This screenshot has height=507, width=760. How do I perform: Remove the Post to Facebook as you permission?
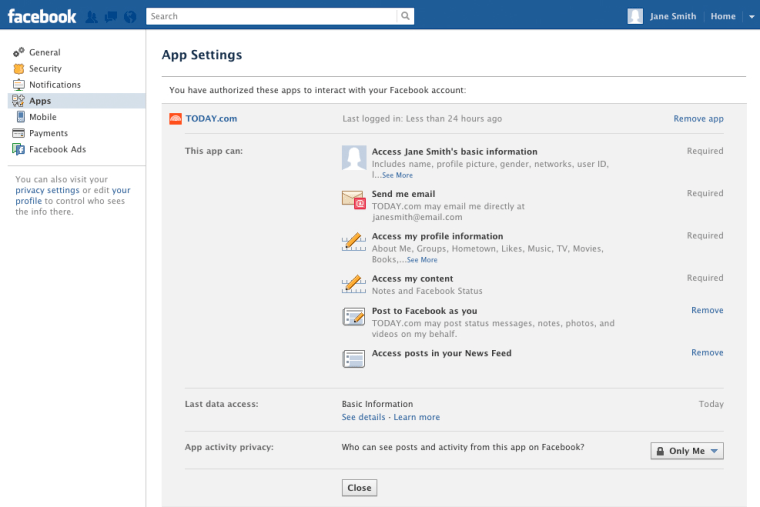point(707,310)
